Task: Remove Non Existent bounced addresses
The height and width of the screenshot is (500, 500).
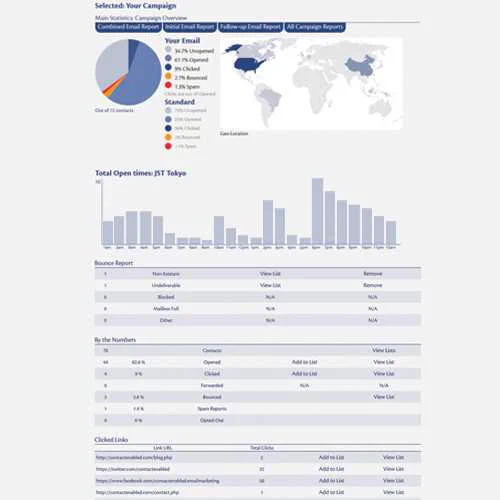Action: (373, 274)
